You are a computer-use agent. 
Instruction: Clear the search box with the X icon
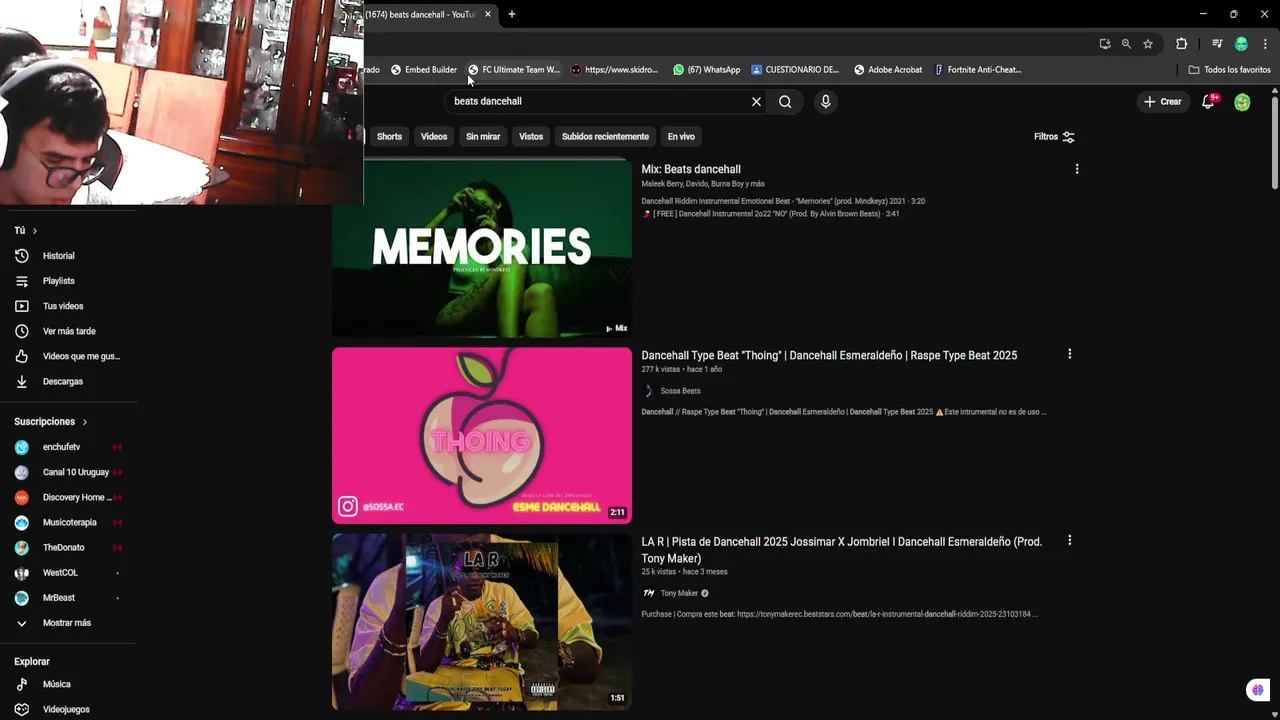coord(756,101)
